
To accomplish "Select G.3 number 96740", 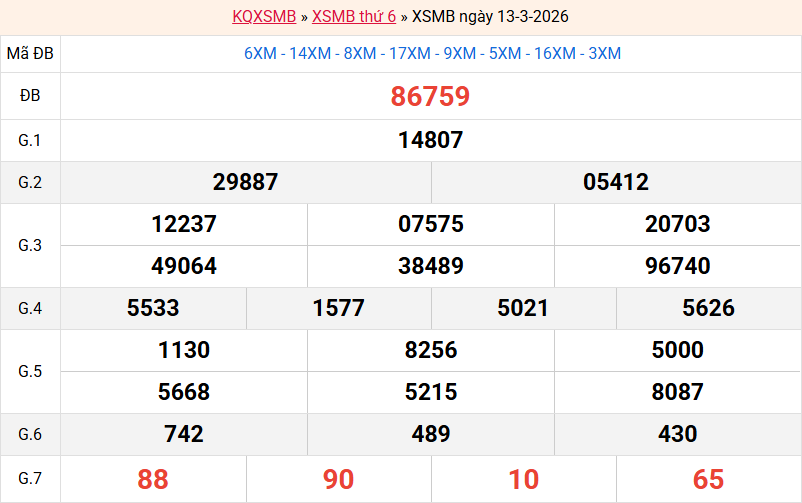I will click(677, 266).
